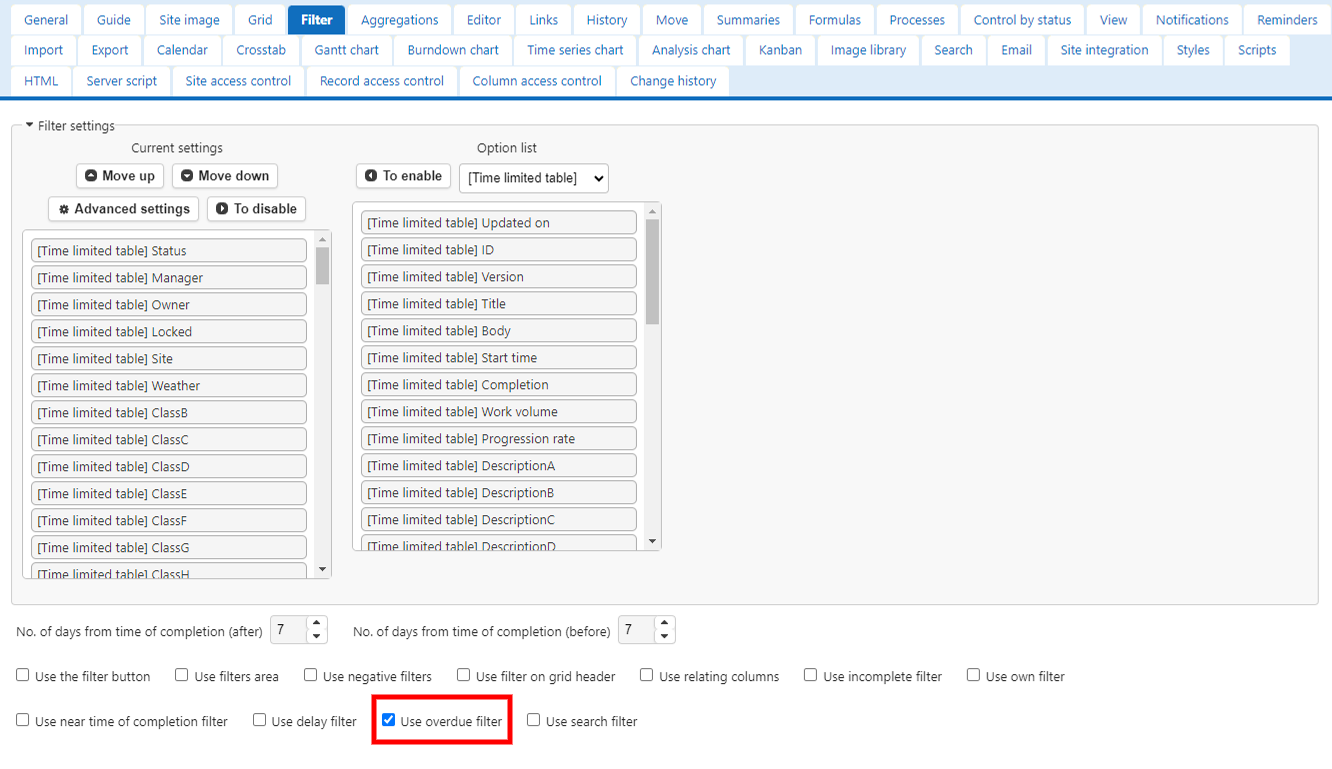This screenshot has height=769, width=1332.
Task: Uncheck Use overdue filter checkbox
Action: 389,720
